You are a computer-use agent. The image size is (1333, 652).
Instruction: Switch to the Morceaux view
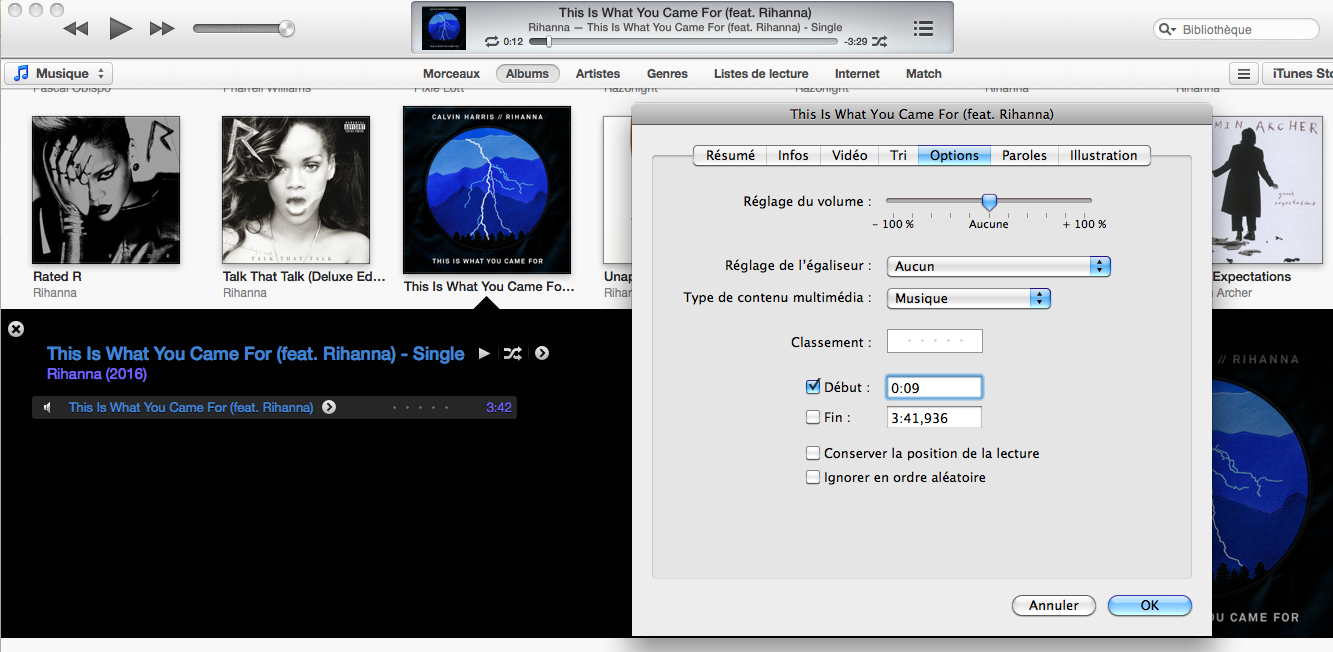(x=451, y=73)
